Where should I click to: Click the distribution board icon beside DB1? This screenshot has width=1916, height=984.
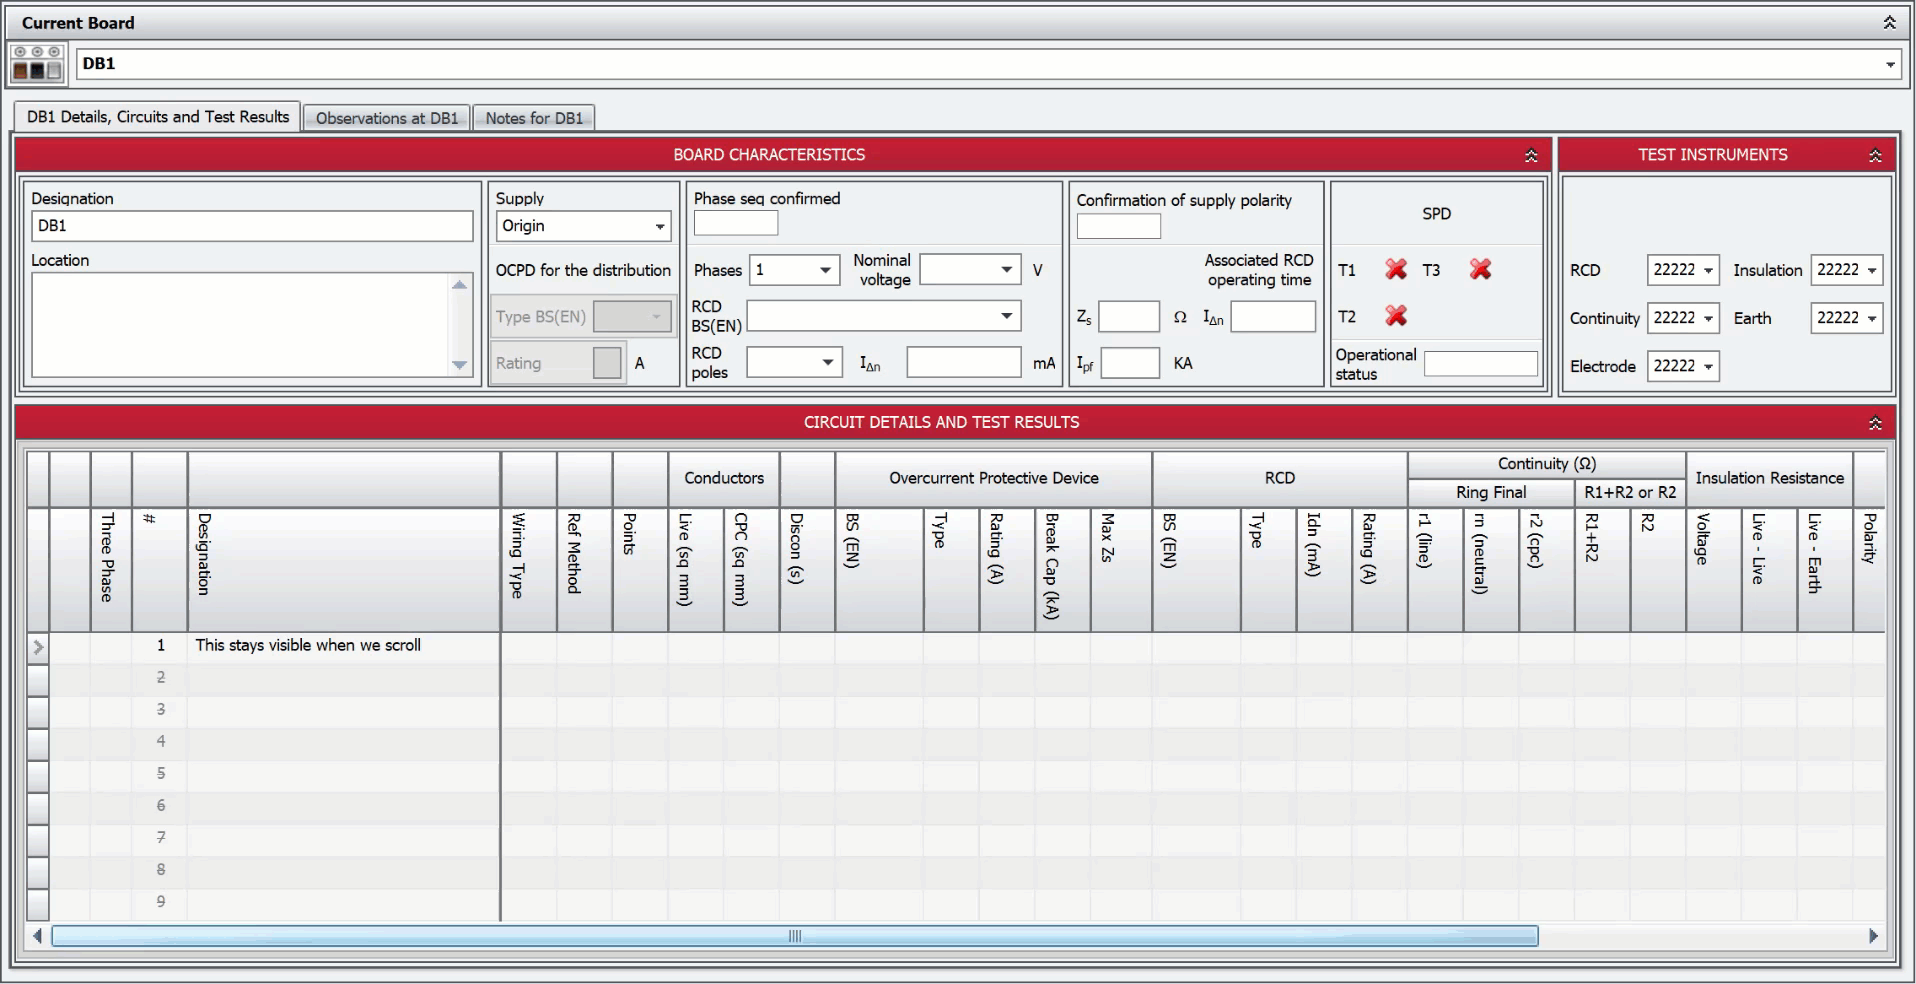pos(38,64)
